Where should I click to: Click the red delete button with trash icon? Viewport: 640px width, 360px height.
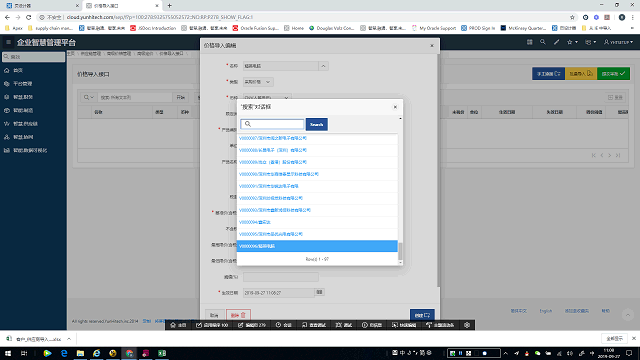coord(238,315)
